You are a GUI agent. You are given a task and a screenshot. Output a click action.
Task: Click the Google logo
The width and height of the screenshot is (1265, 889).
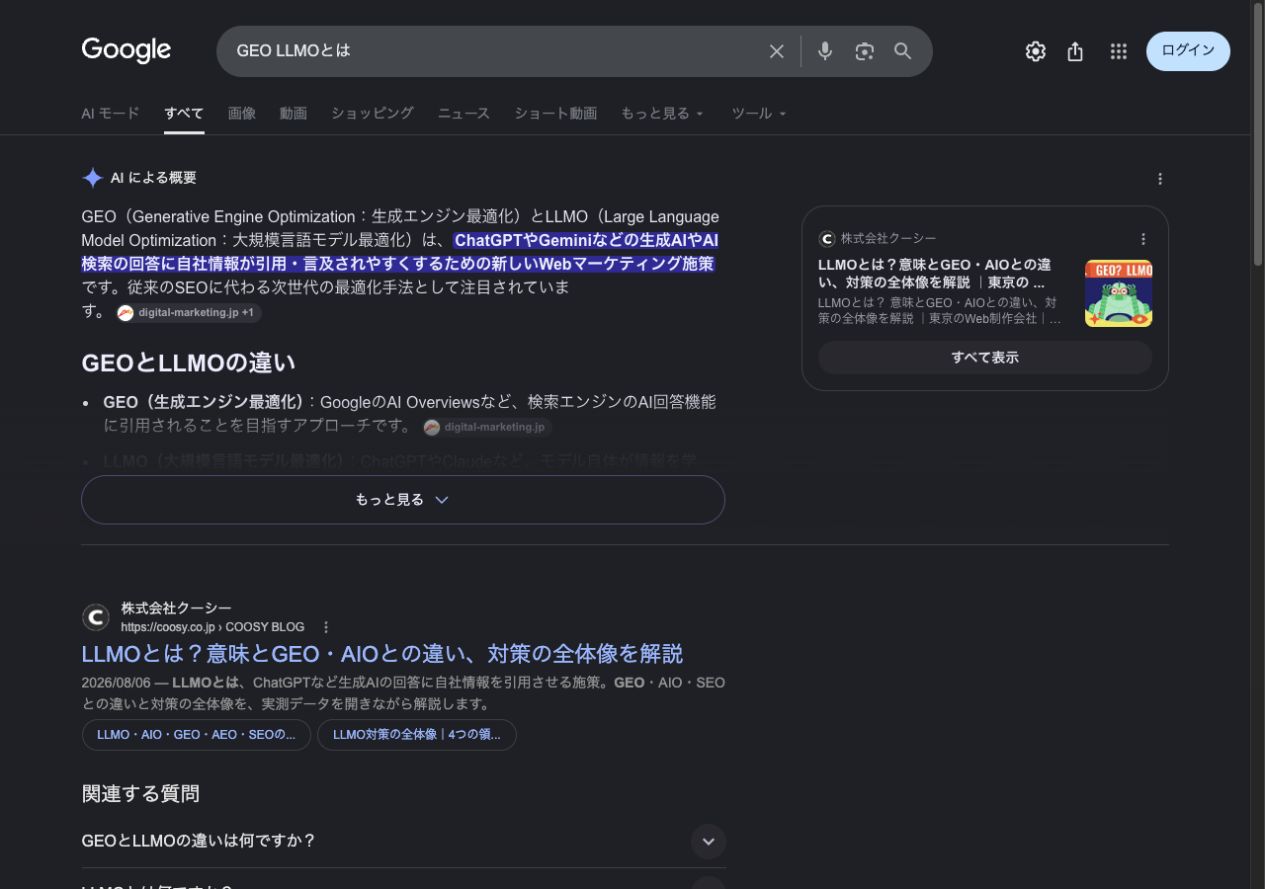coord(126,50)
